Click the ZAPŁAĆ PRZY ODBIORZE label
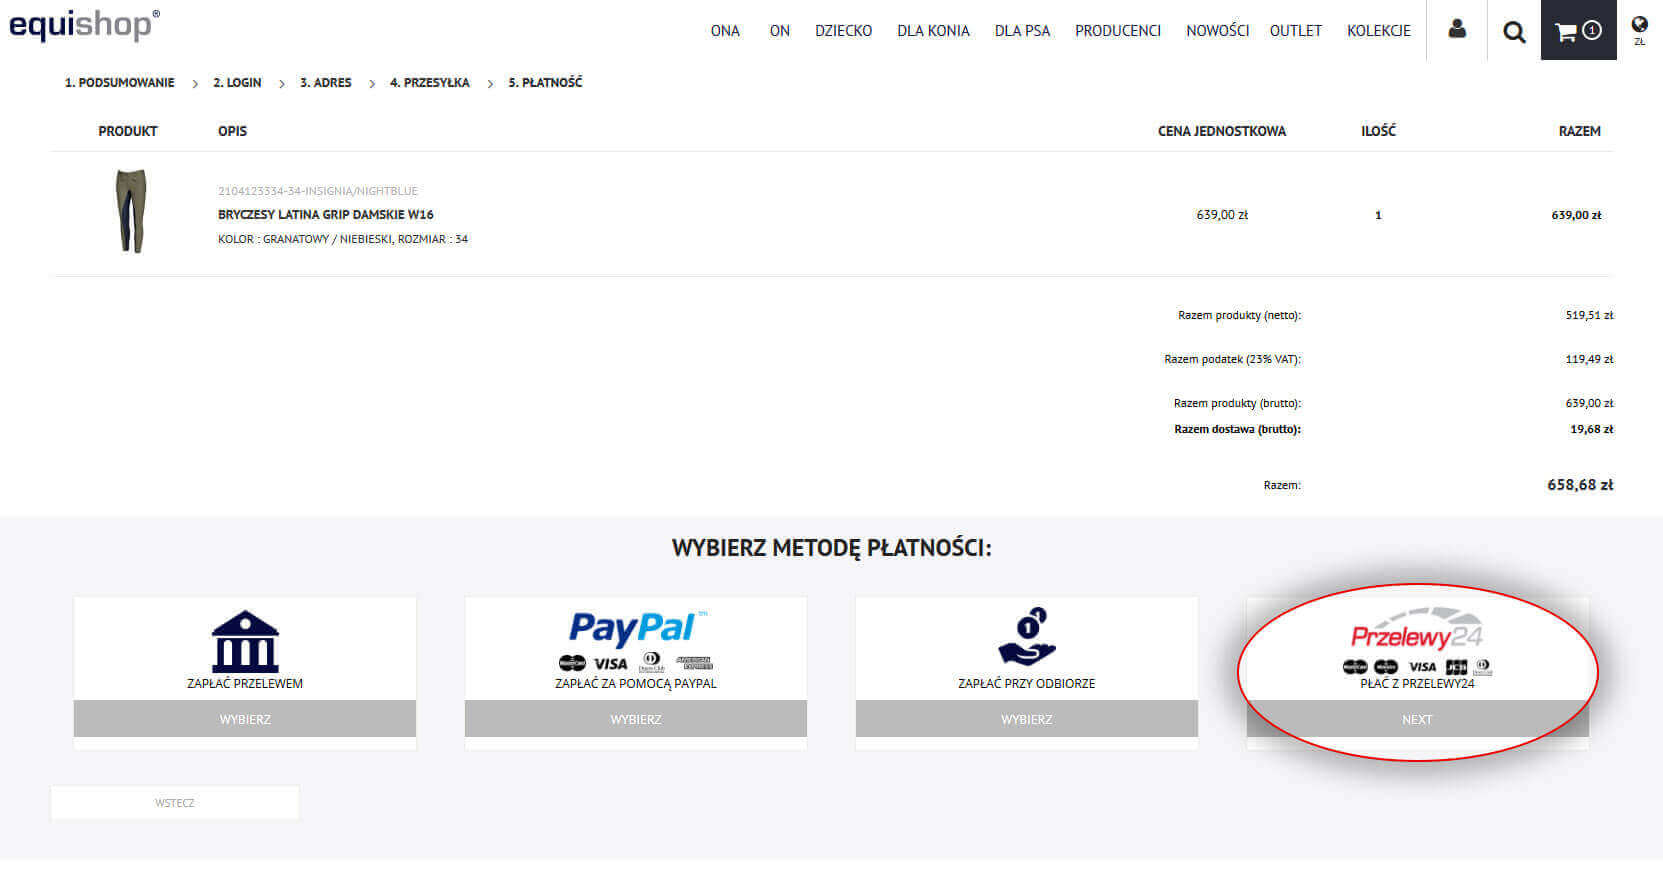The width and height of the screenshot is (1663, 873). point(1027,684)
